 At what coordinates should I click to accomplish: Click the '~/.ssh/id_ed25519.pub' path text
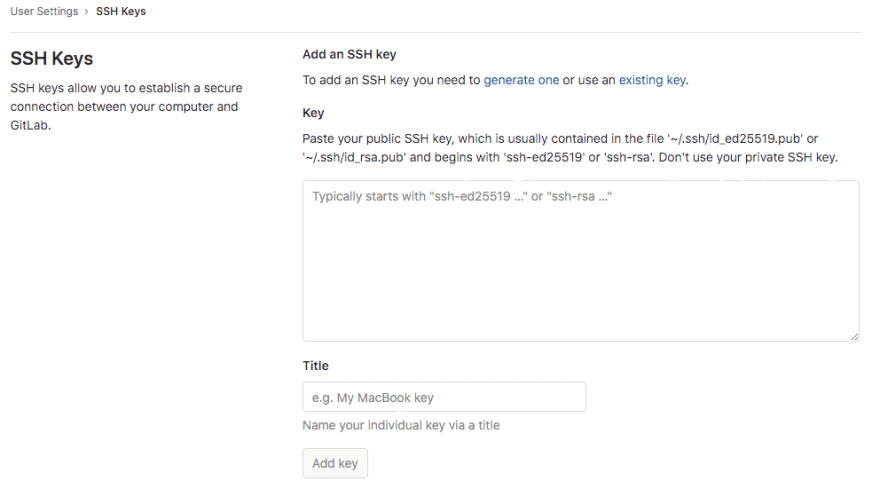coord(735,139)
